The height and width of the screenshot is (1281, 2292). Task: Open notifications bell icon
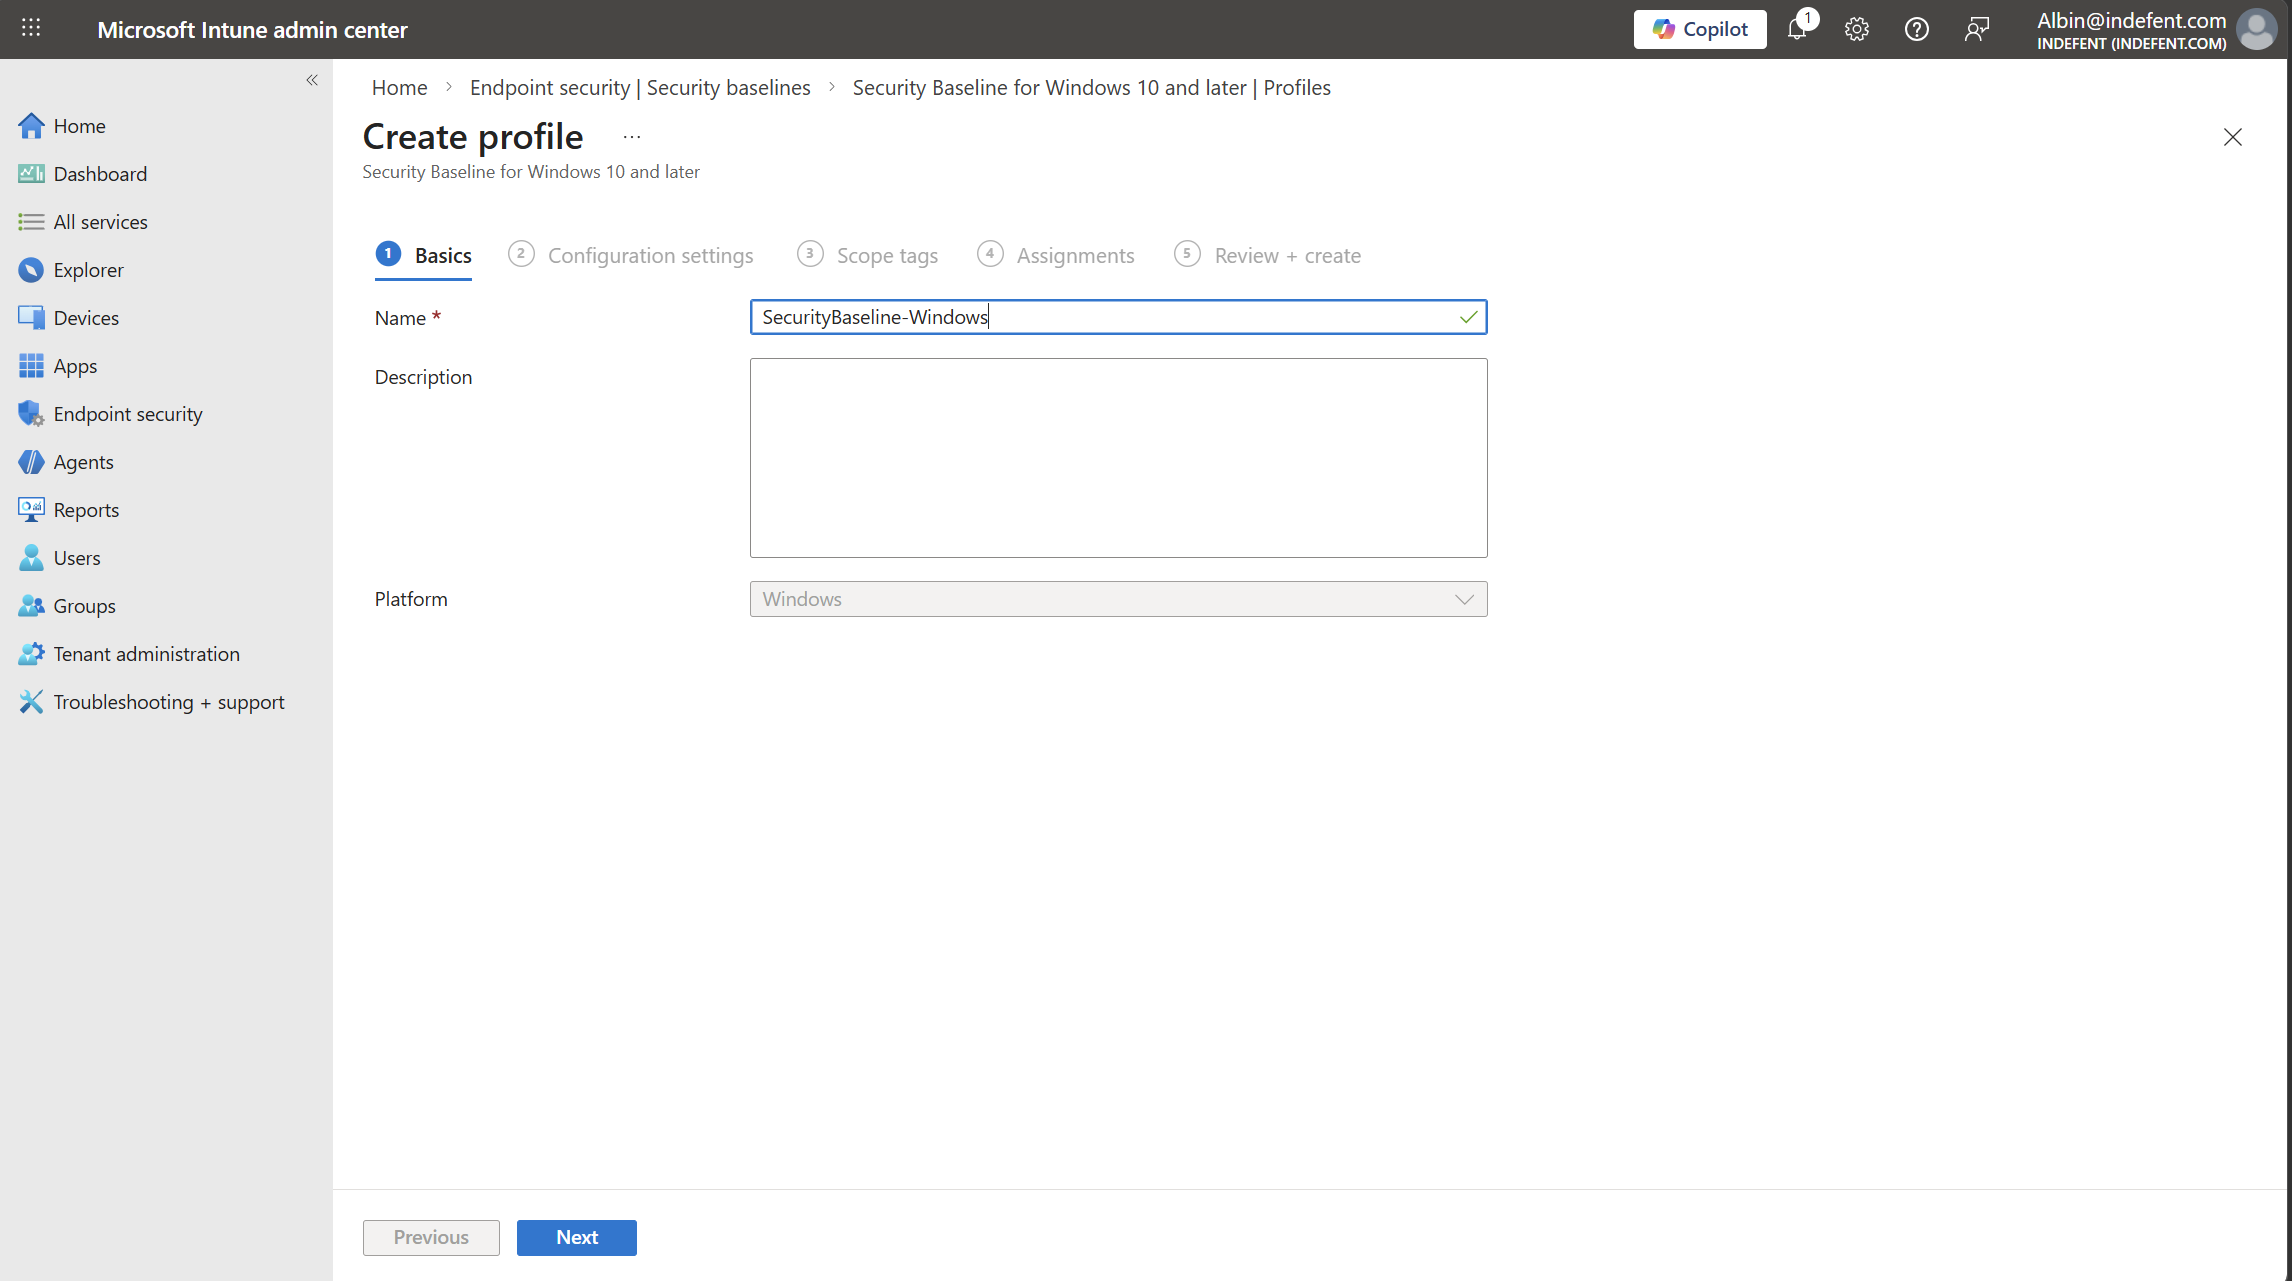(1797, 29)
